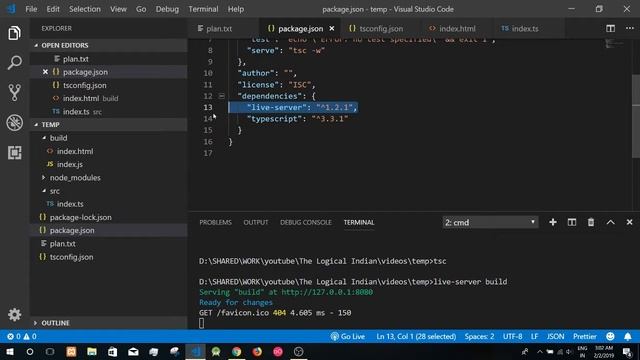Image resolution: width=640 pixels, height=360 pixels.
Task: Open the Terminal menu
Action: 203,9
